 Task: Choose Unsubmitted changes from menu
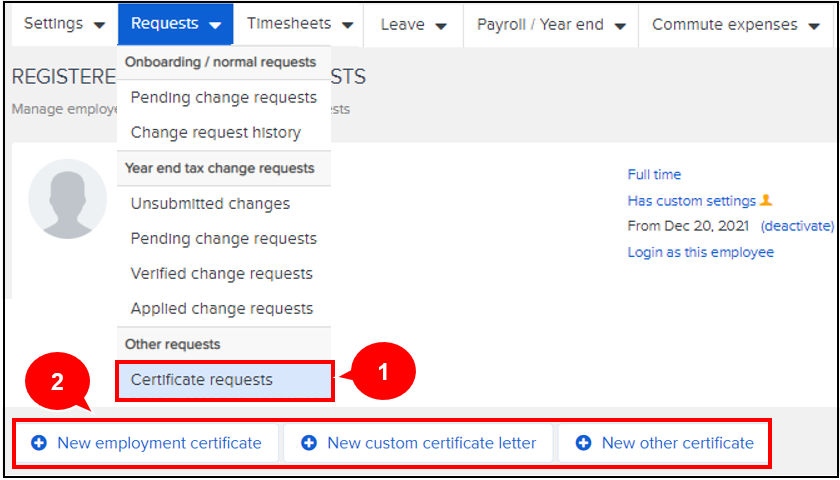[x=210, y=204]
